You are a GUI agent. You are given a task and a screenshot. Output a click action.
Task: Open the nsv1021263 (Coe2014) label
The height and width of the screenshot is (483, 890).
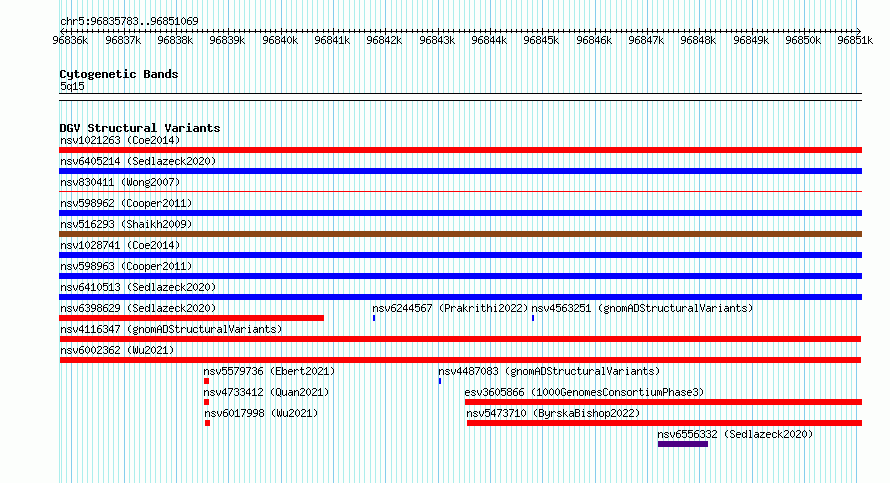click(120, 140)
